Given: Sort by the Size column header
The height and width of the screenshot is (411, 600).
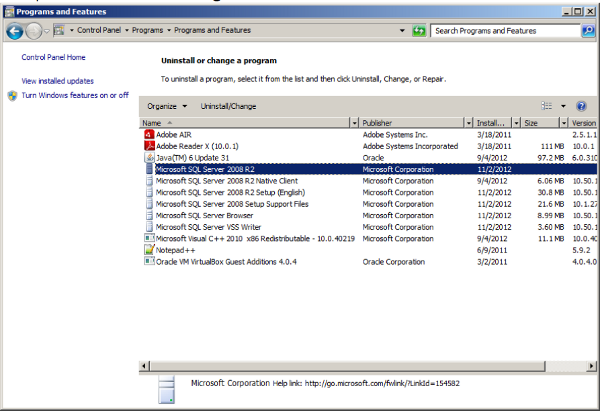Looking at the screenshot, I should (x=541, y=123).
